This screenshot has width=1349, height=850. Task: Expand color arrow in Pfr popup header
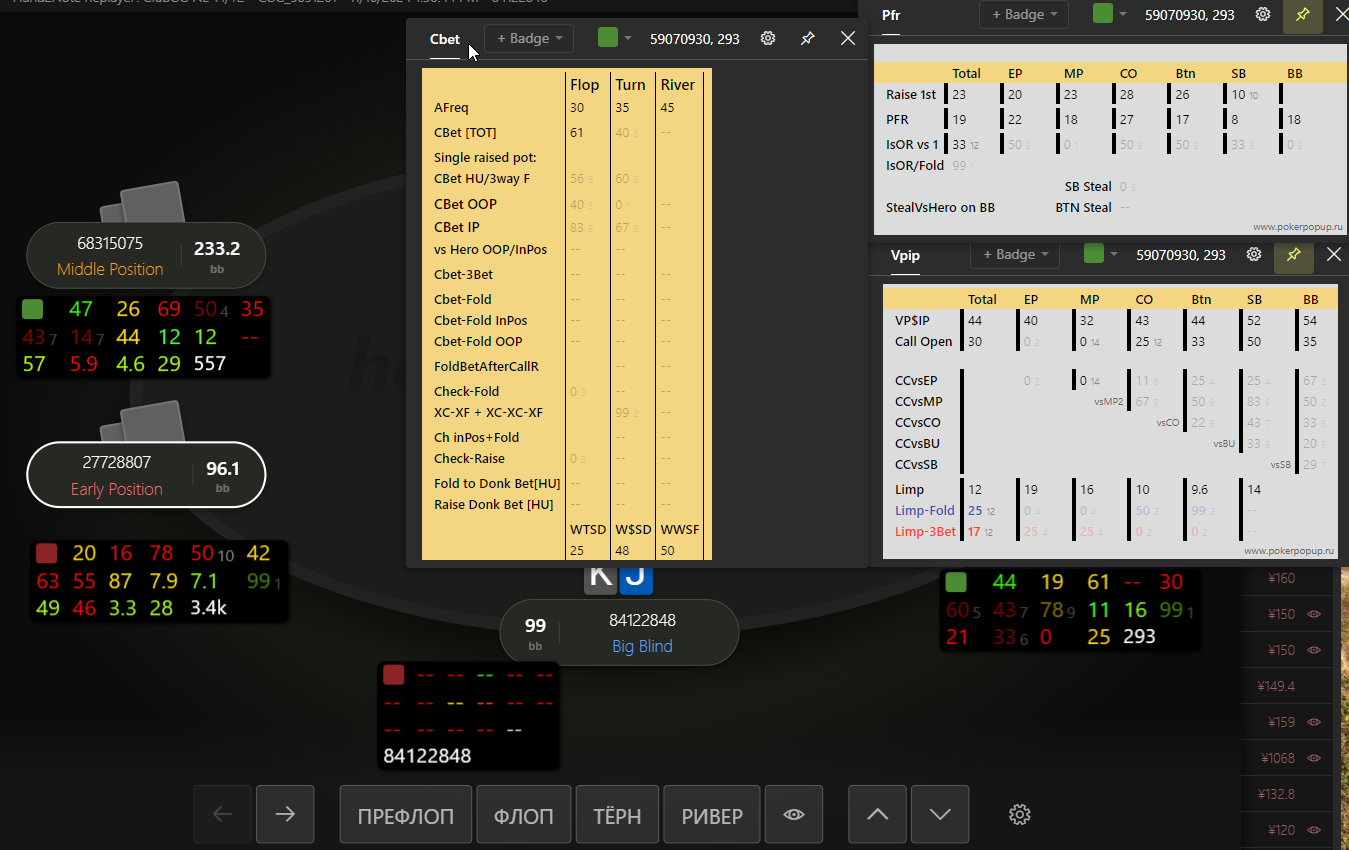click(x=1123, y=15)
